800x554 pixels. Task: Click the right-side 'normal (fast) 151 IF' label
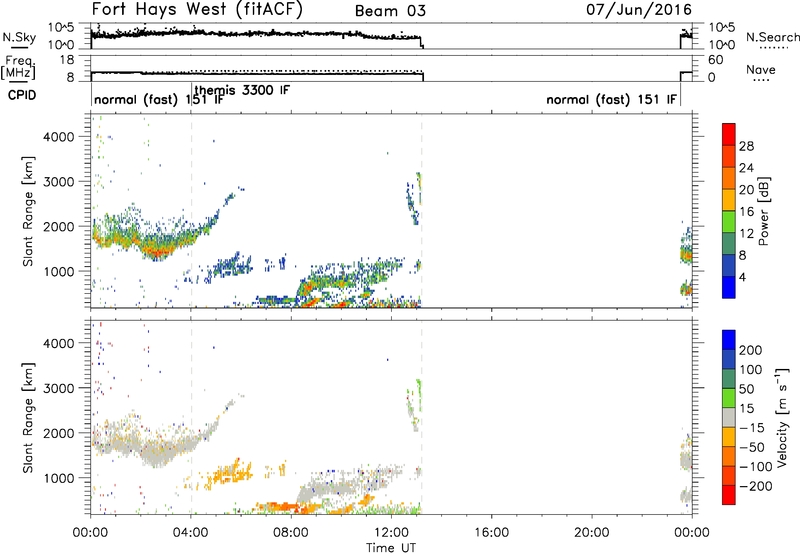pos(612,99)
